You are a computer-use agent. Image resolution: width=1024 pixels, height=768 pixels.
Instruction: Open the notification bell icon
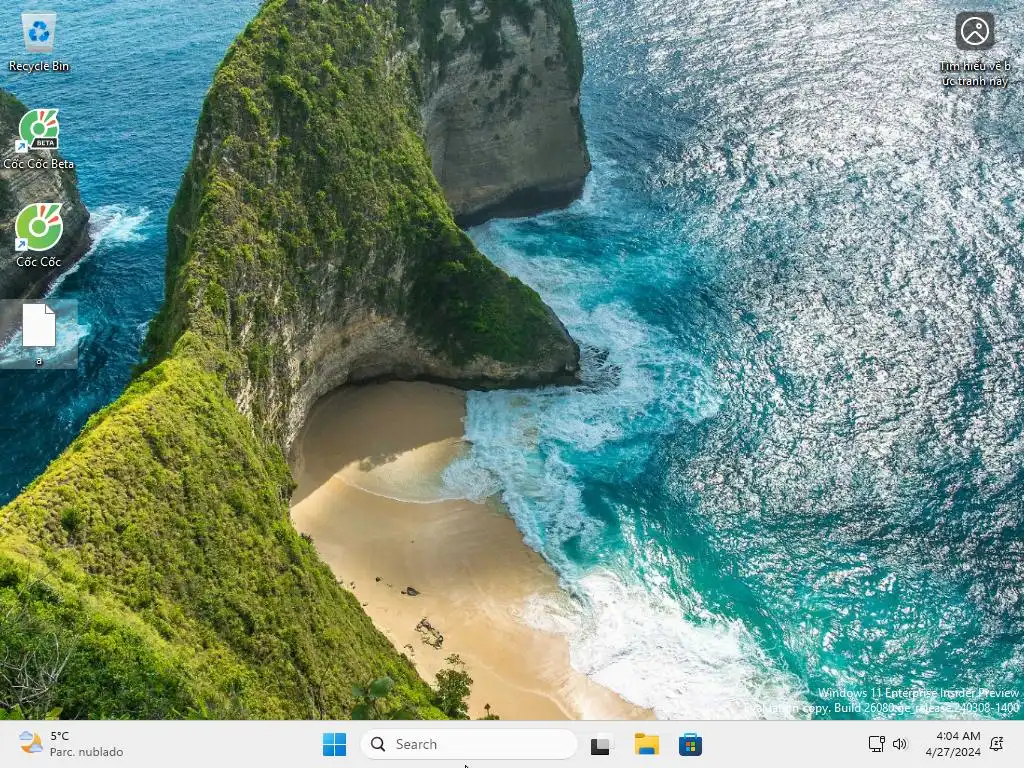pyautogui.click(x=997, y=744)
